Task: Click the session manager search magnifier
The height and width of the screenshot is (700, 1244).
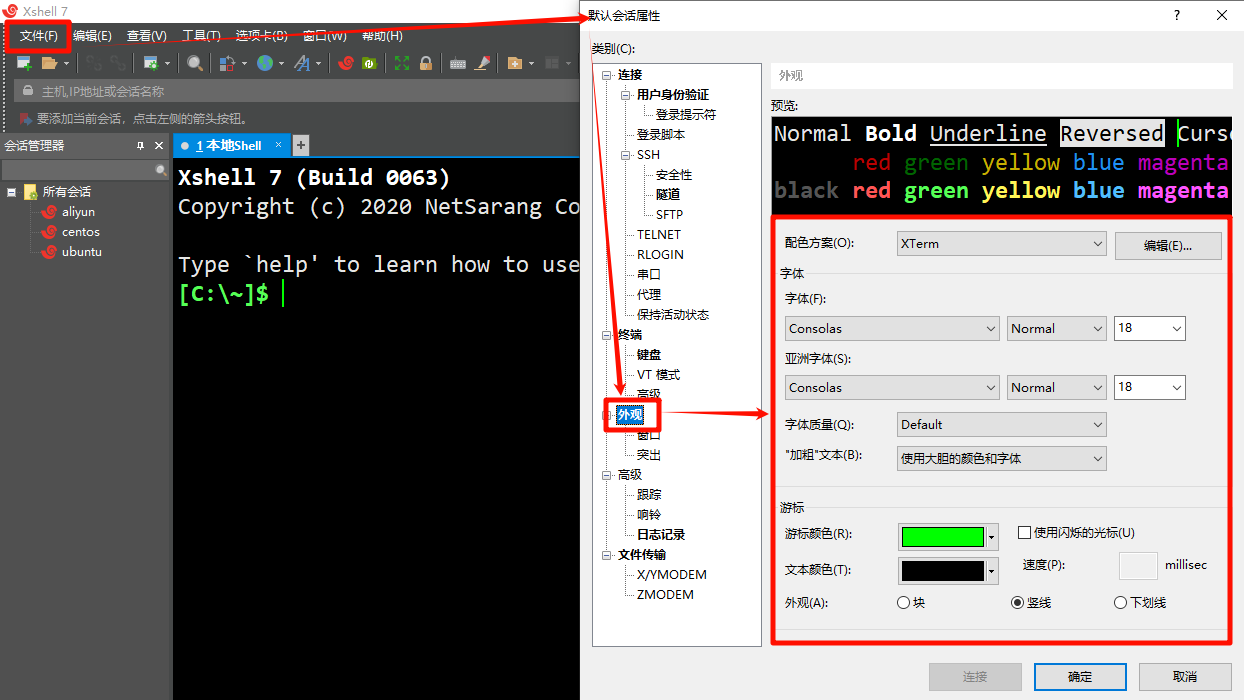Action: pos(161,171)
